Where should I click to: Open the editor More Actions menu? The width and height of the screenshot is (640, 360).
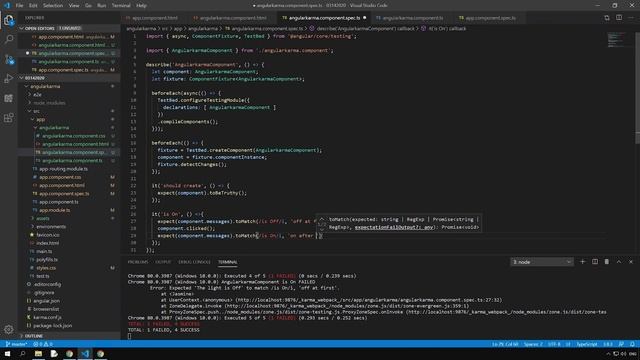tap(631, 18)
